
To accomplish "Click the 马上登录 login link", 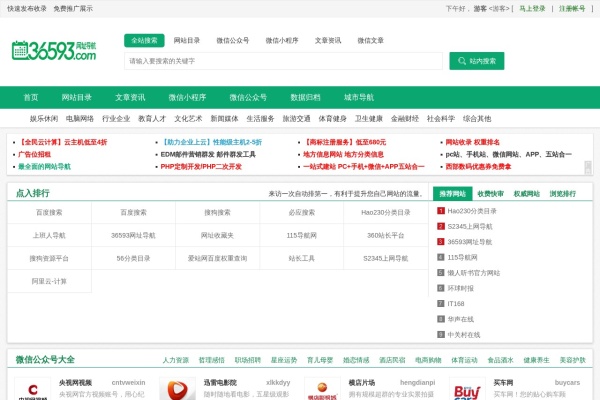I will coord(532,8).
